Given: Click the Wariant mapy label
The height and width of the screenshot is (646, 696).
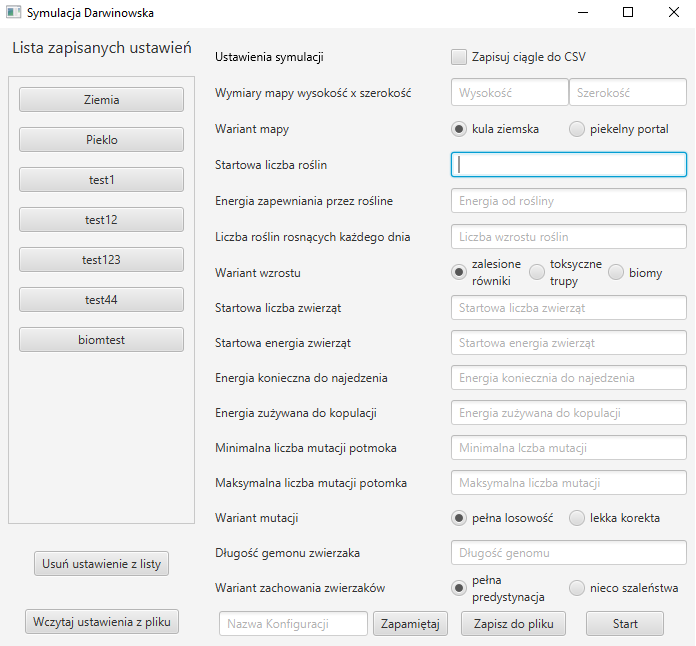Looking at the screenshot, I should (252, 129).
